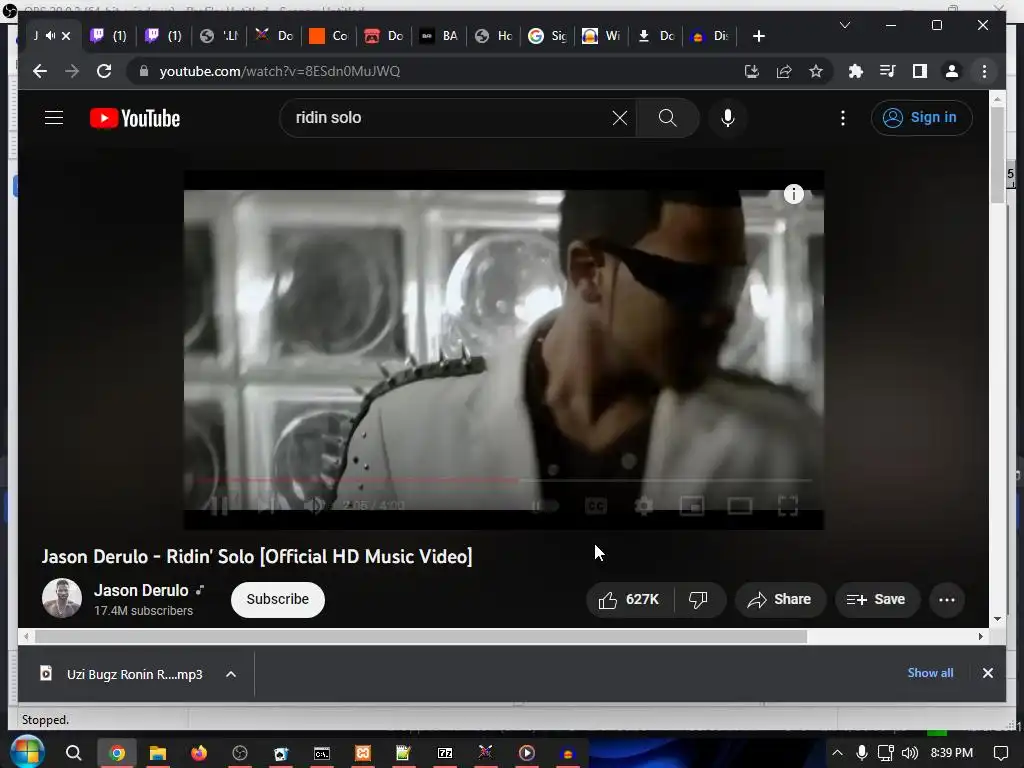Switch to the 'BA' tab

click(x=440, y=36)
